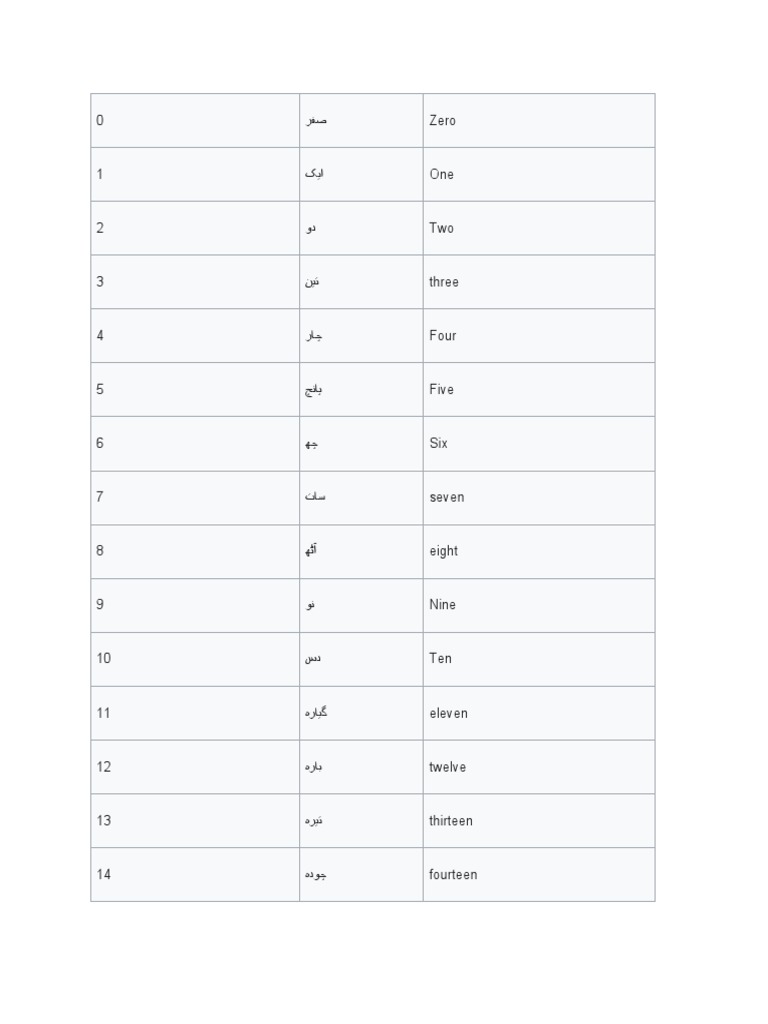This screenshot has height=1024, width=768.
Task: Select the Urdu word in the "seven" row
Action: 315,497
